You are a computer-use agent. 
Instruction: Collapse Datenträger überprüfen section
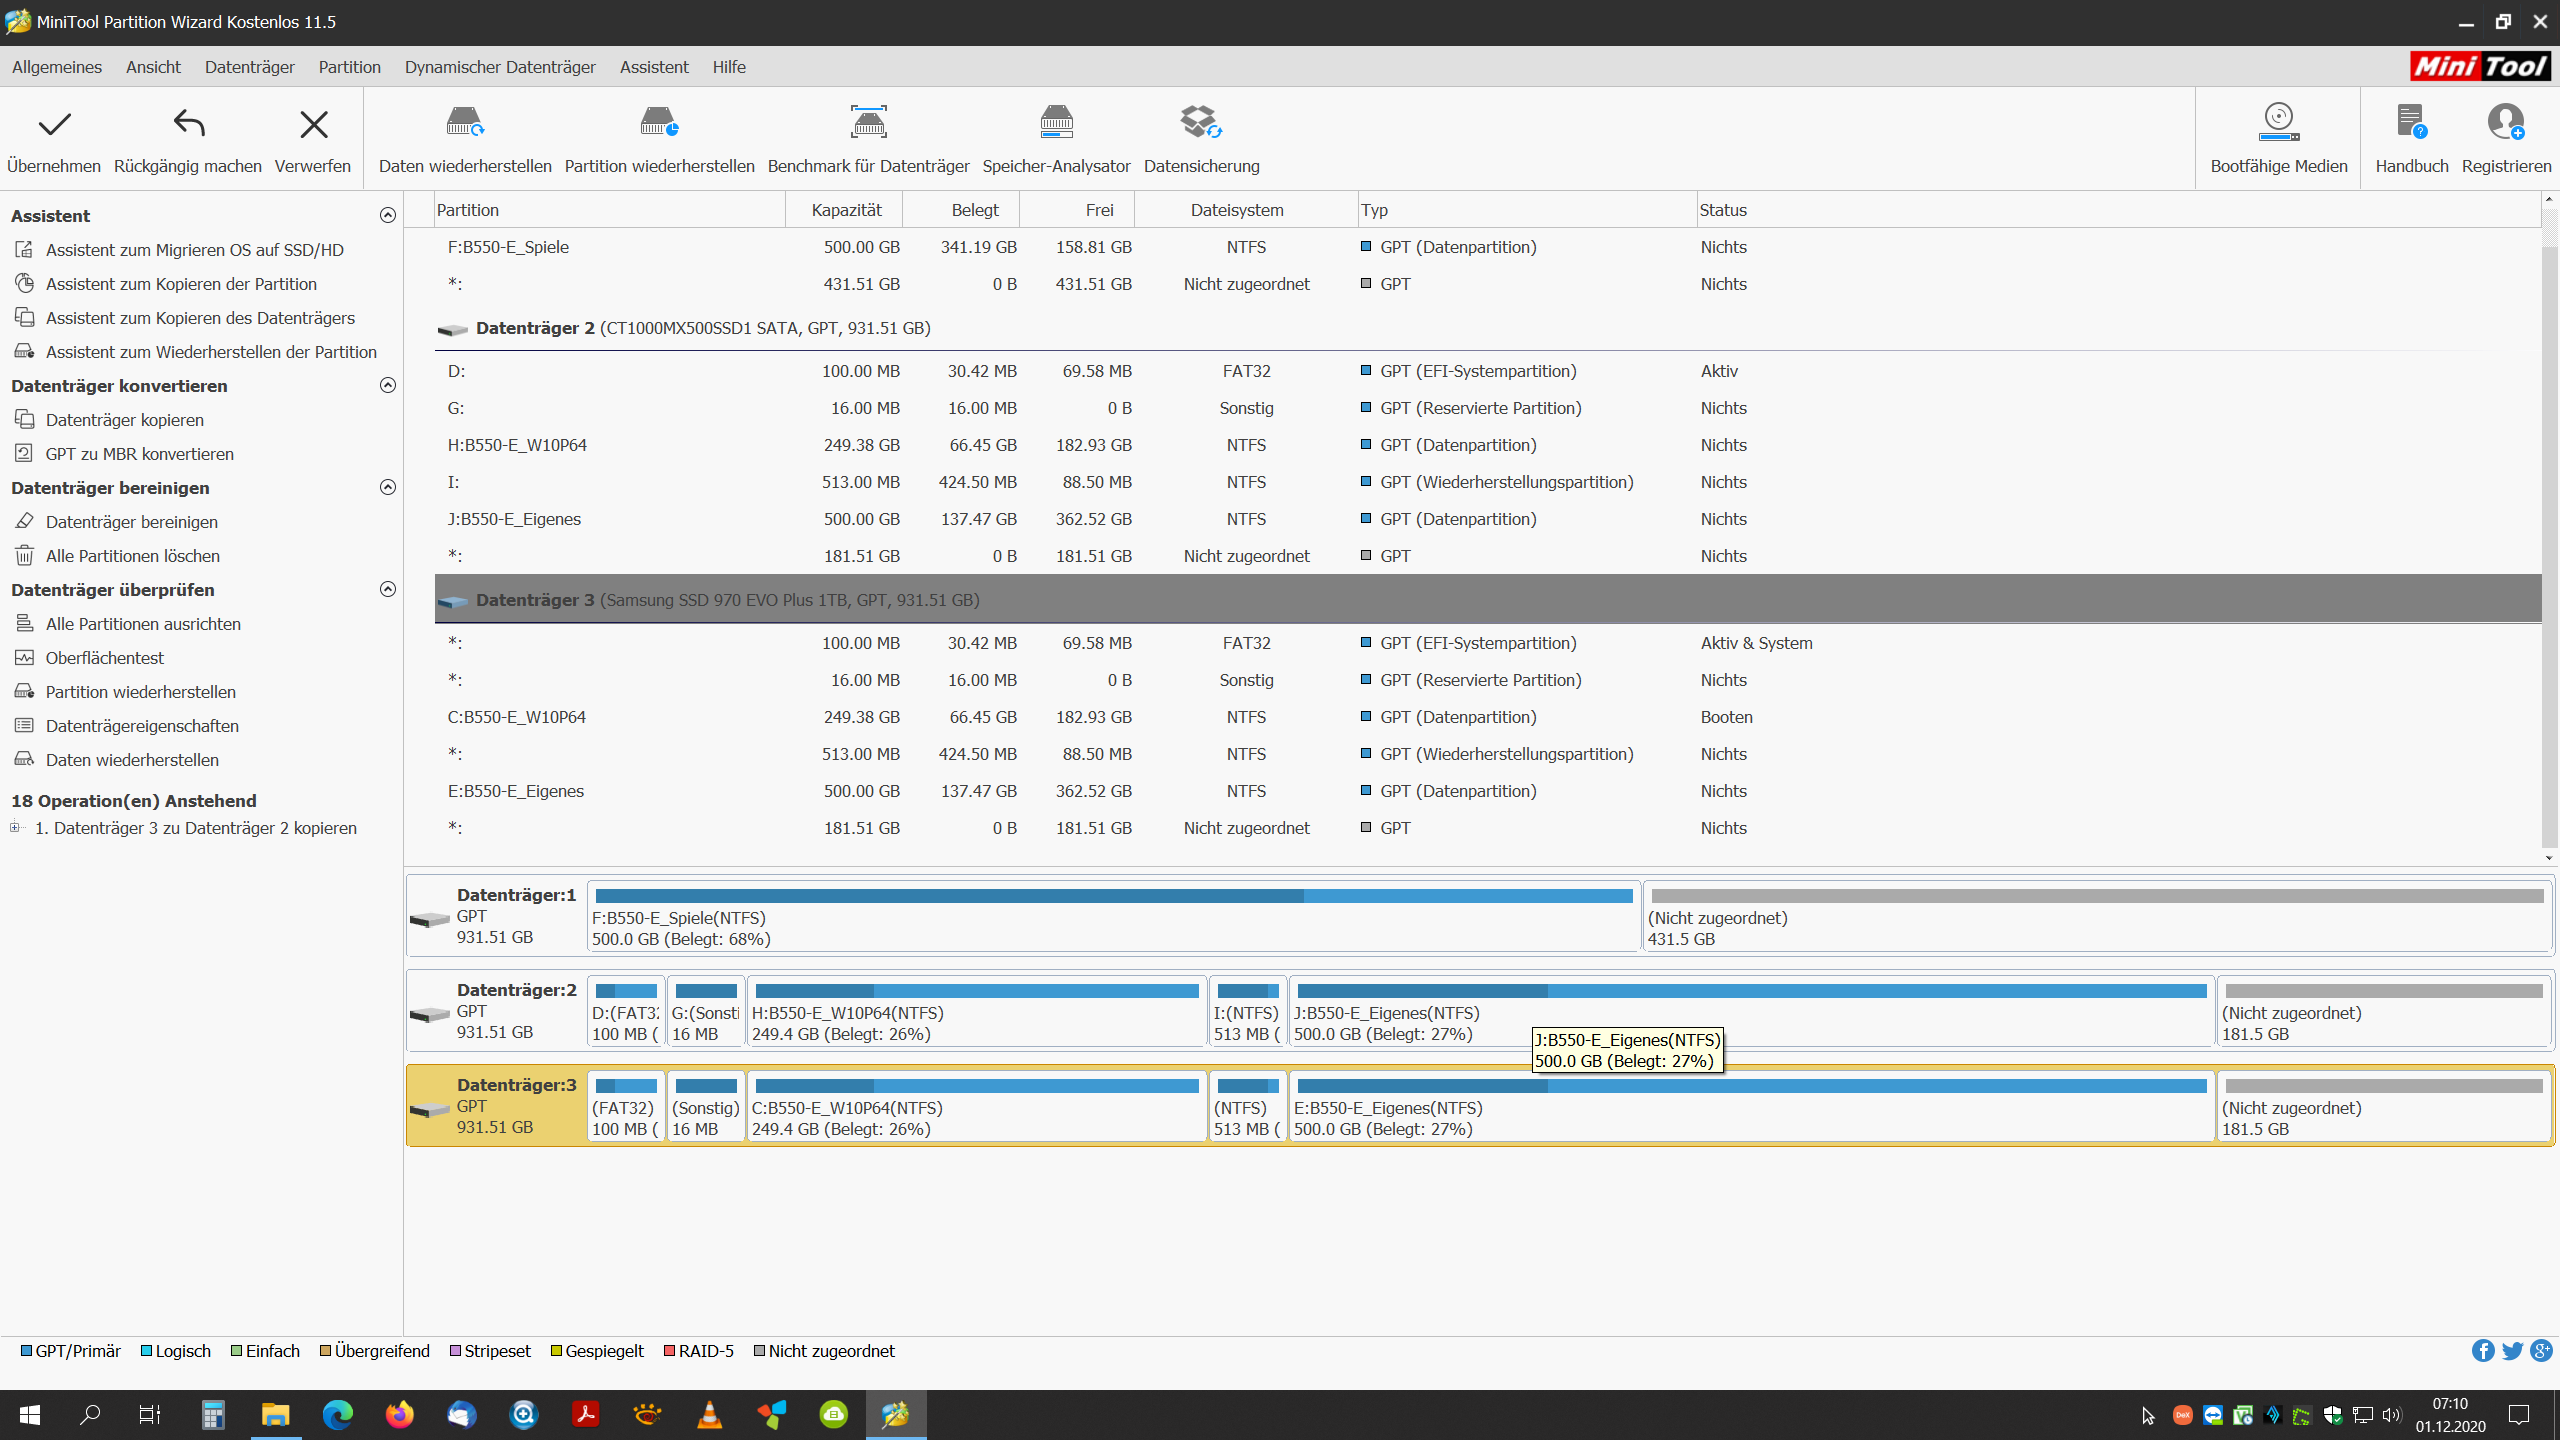[388, 590]
